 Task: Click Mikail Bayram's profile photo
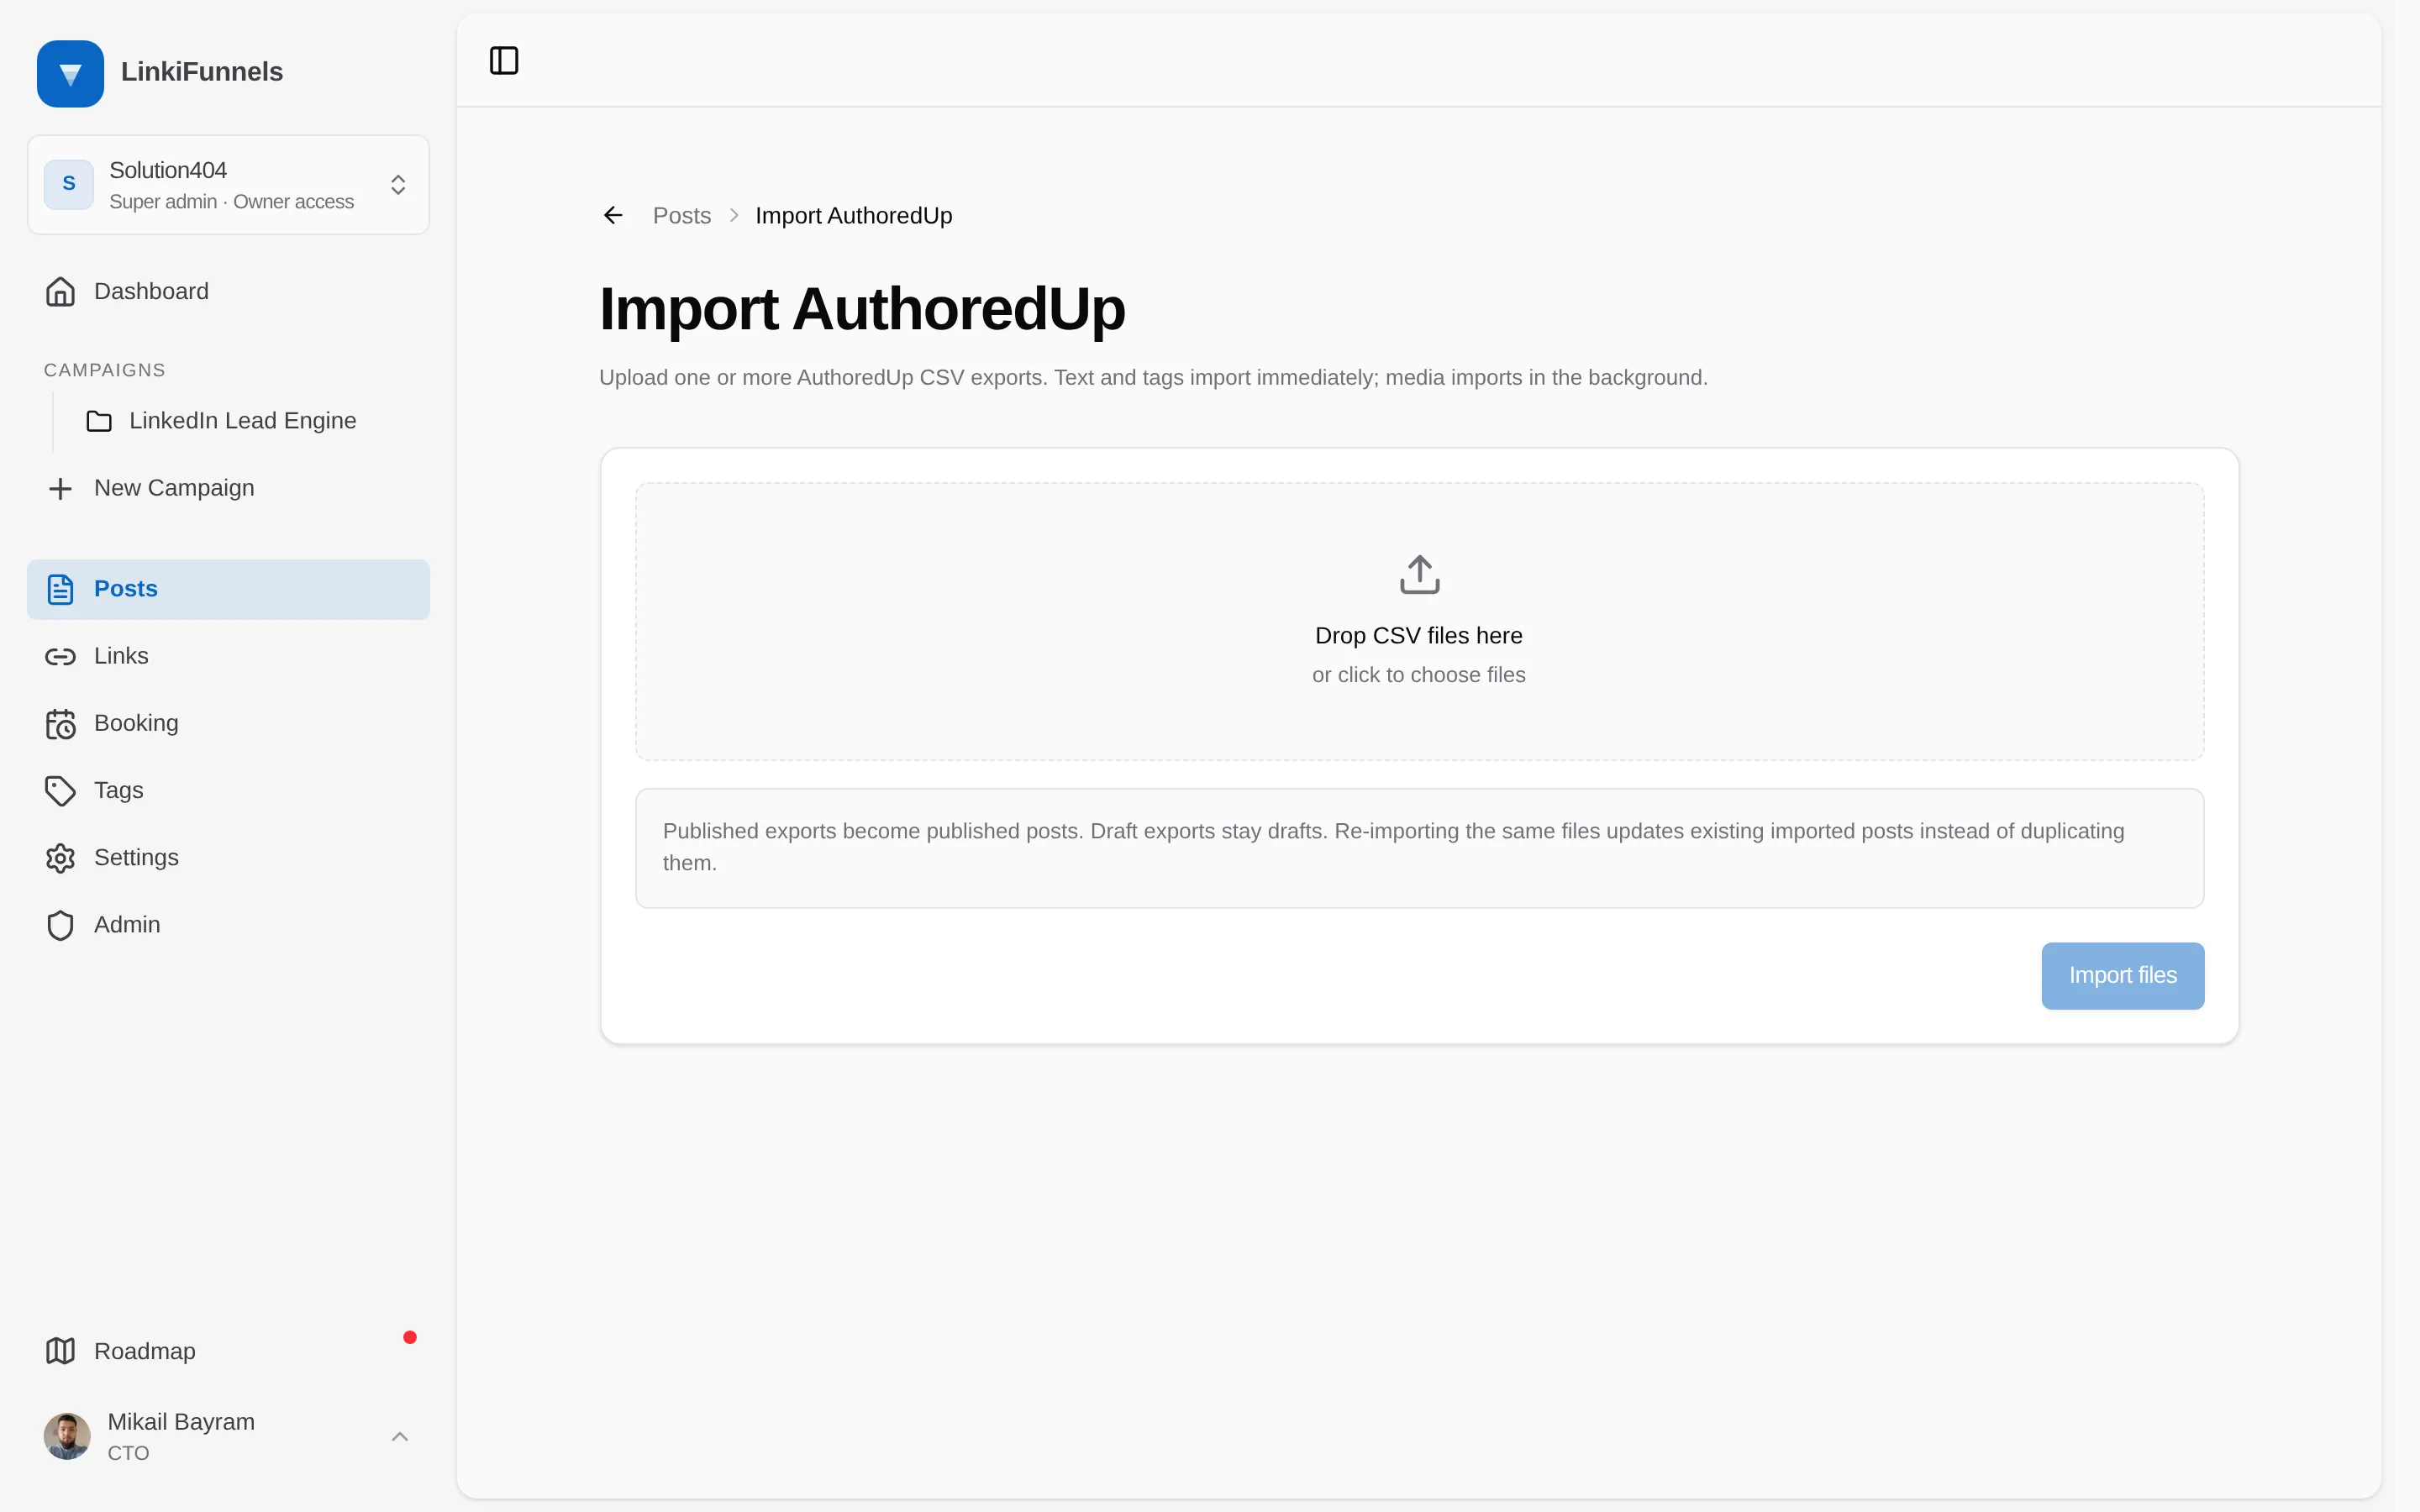[x=67, y=1436]
